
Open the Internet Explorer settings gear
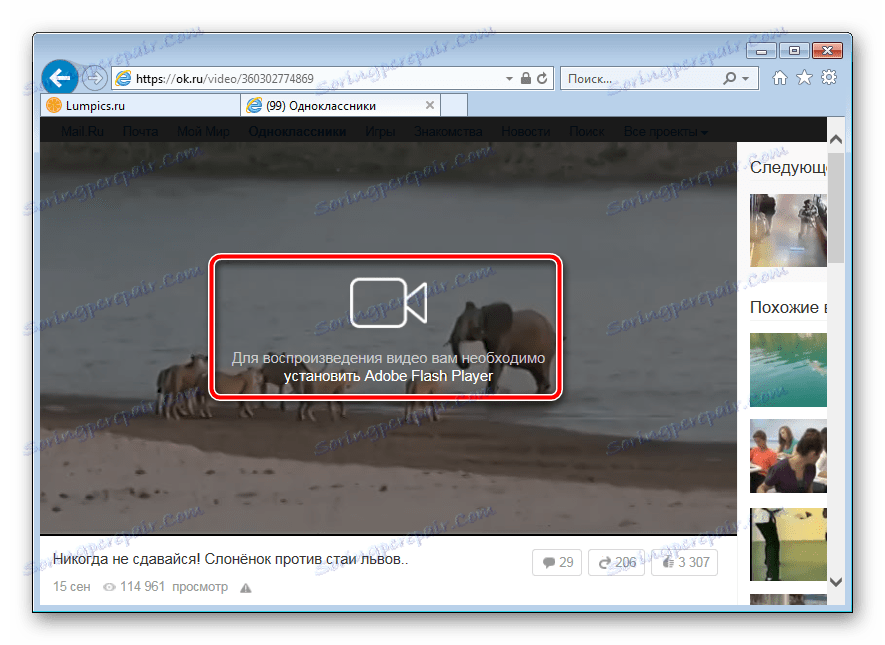click(x=829, y=77)
